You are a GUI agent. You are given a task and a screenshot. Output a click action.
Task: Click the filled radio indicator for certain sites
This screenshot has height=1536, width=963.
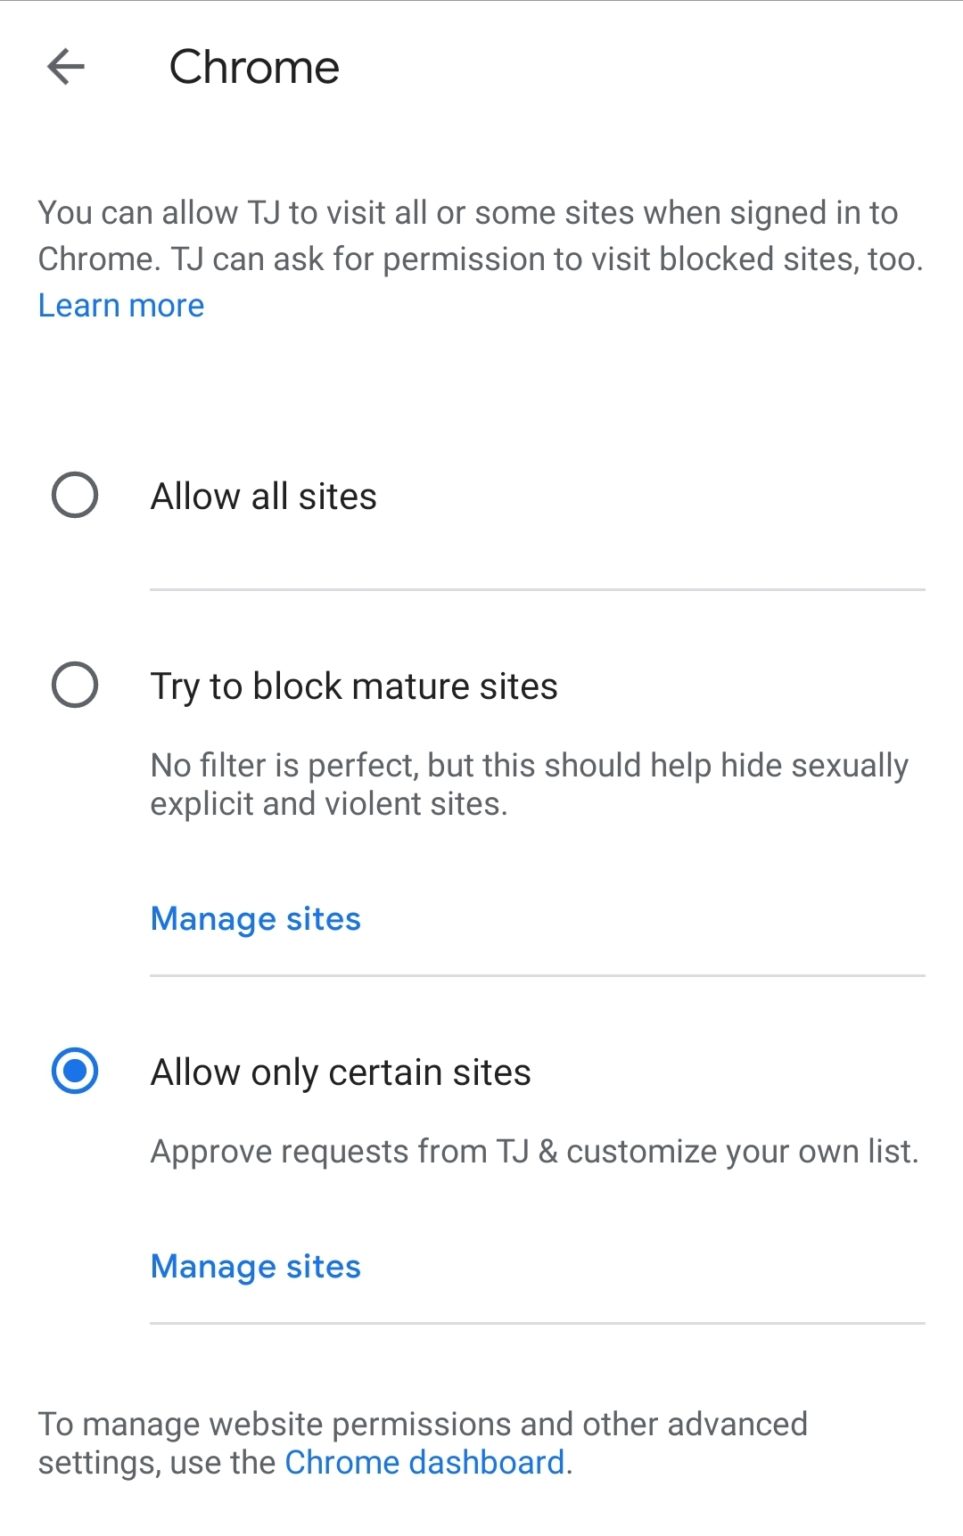pyautogui.click(x=74, y=1071)
